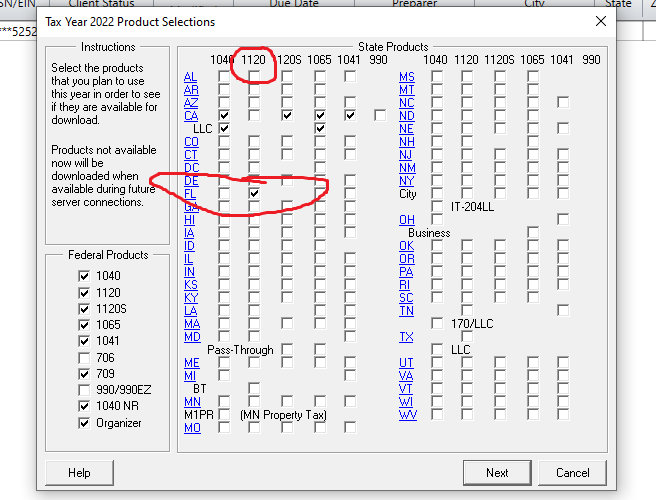Click the Cancel button
The height and width of the screenshot is (500, 656).
pyautogui.click(x=573, y=473)
